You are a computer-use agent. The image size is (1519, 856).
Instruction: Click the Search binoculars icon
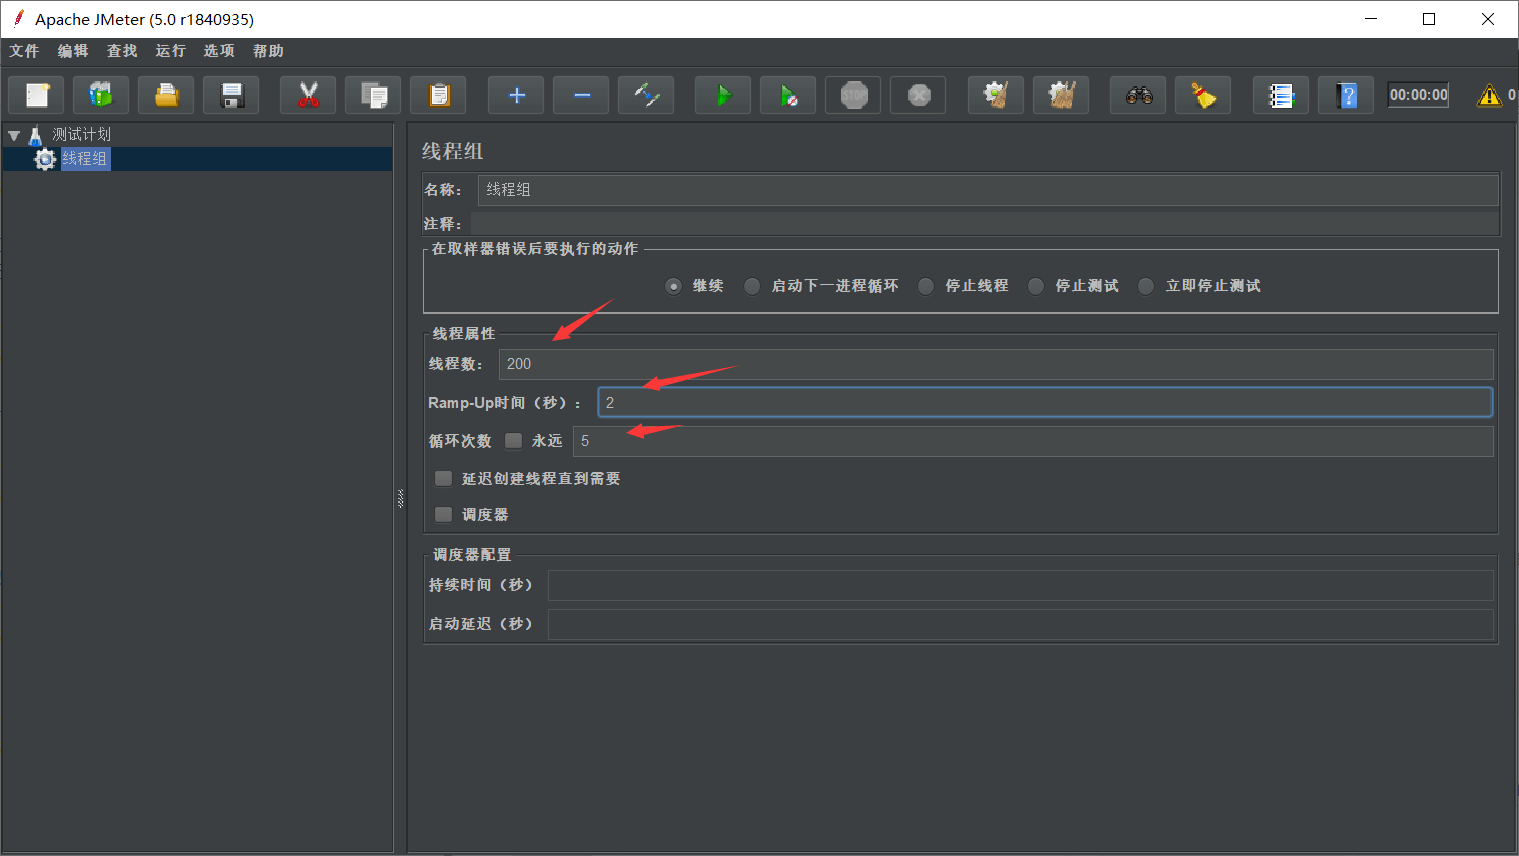[1138, 95]
